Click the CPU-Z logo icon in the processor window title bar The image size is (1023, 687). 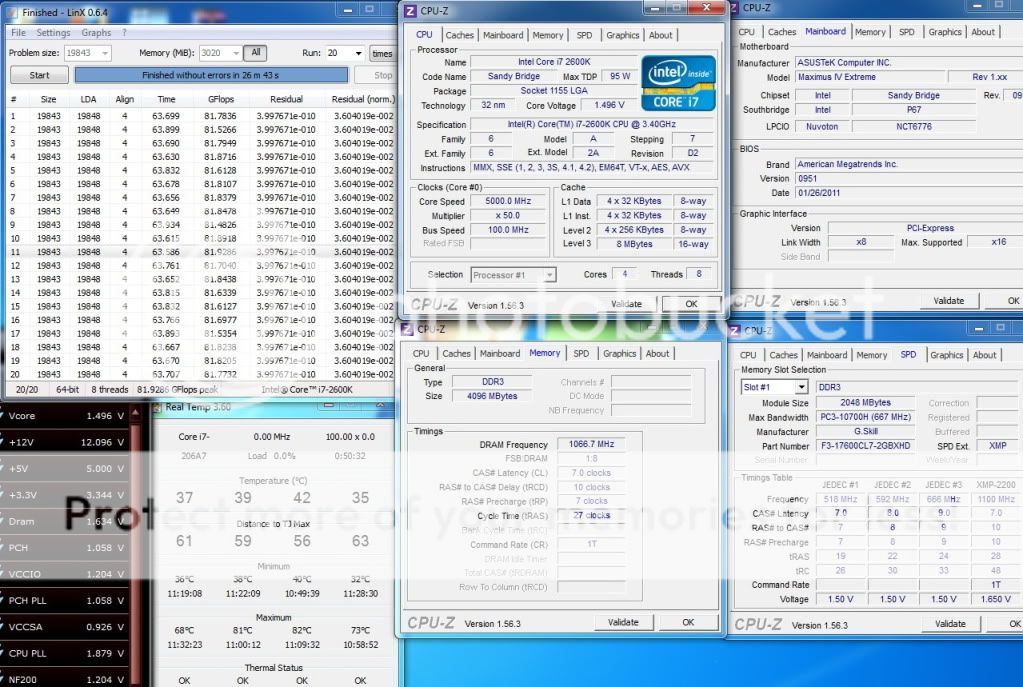click(x=409, y=9)
